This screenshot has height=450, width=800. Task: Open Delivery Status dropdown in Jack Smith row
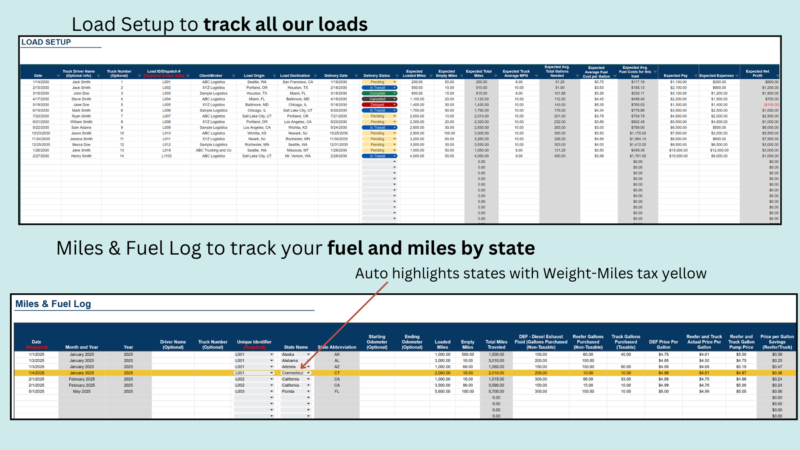click(379, 82)
